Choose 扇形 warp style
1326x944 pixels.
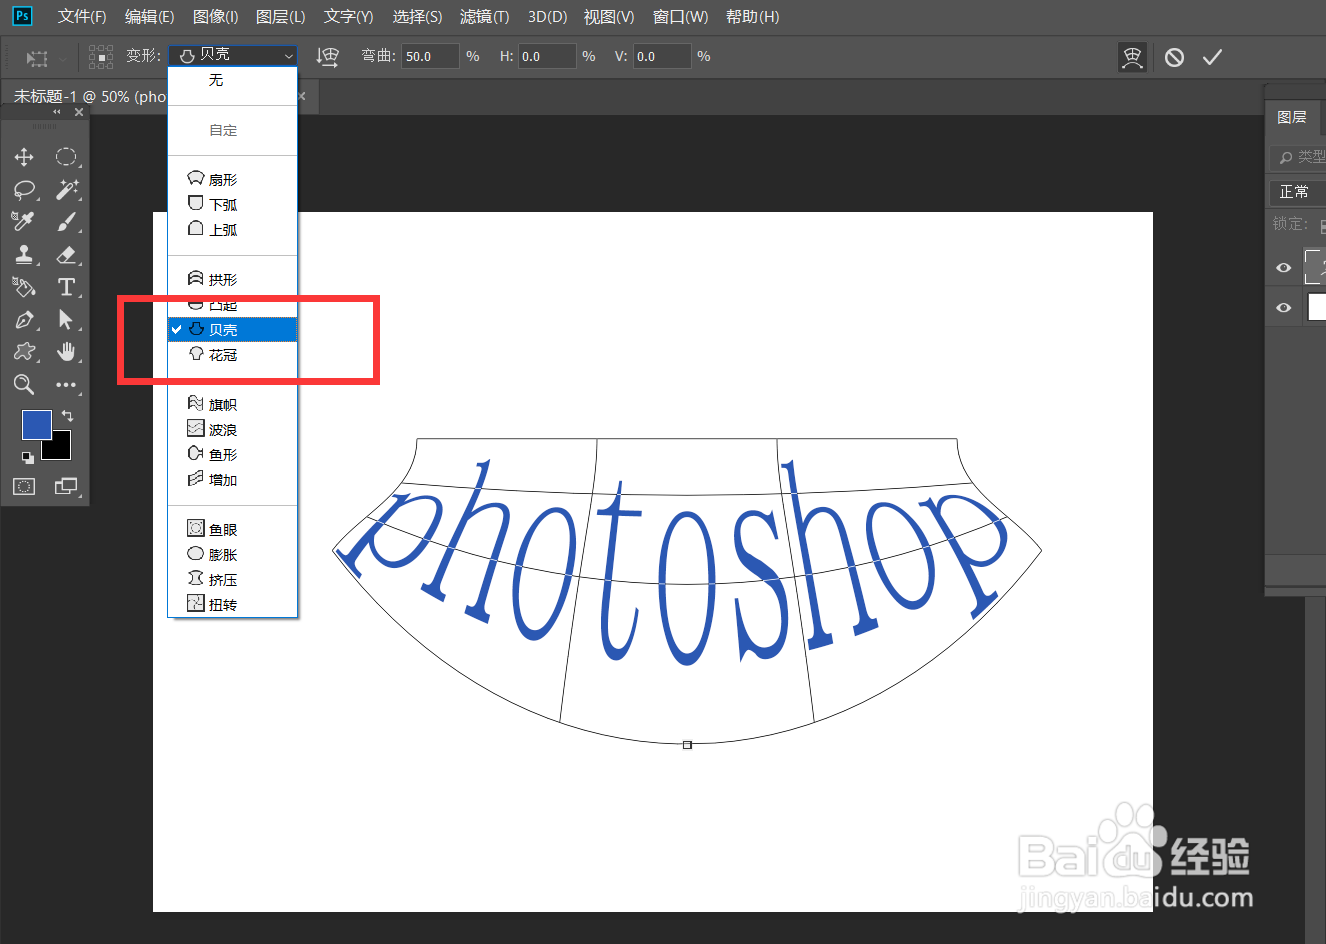point(233,180)
